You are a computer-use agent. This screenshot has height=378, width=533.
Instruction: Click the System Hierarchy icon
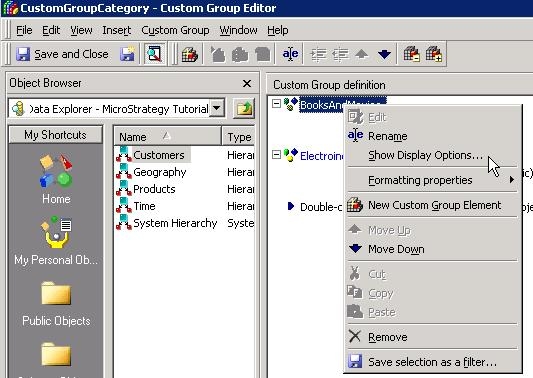[x=123, y=222]
